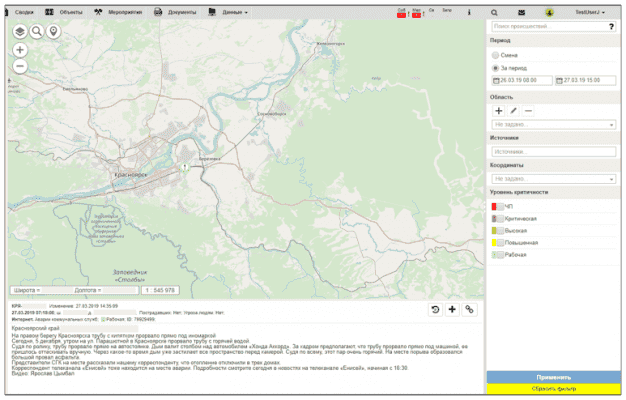Select the Смена radio button

pyautogui.click(x=496, y=54)
